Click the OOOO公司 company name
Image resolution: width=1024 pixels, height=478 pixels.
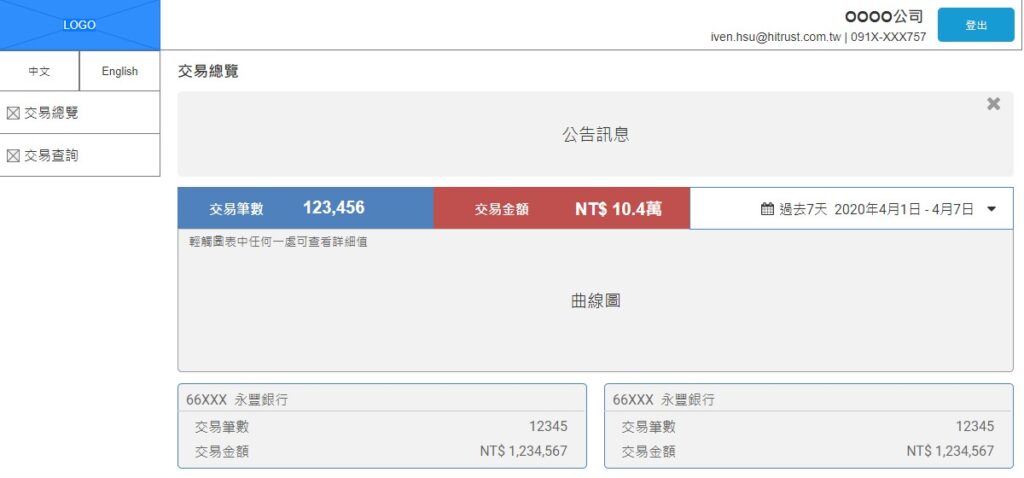coord(885,16)
